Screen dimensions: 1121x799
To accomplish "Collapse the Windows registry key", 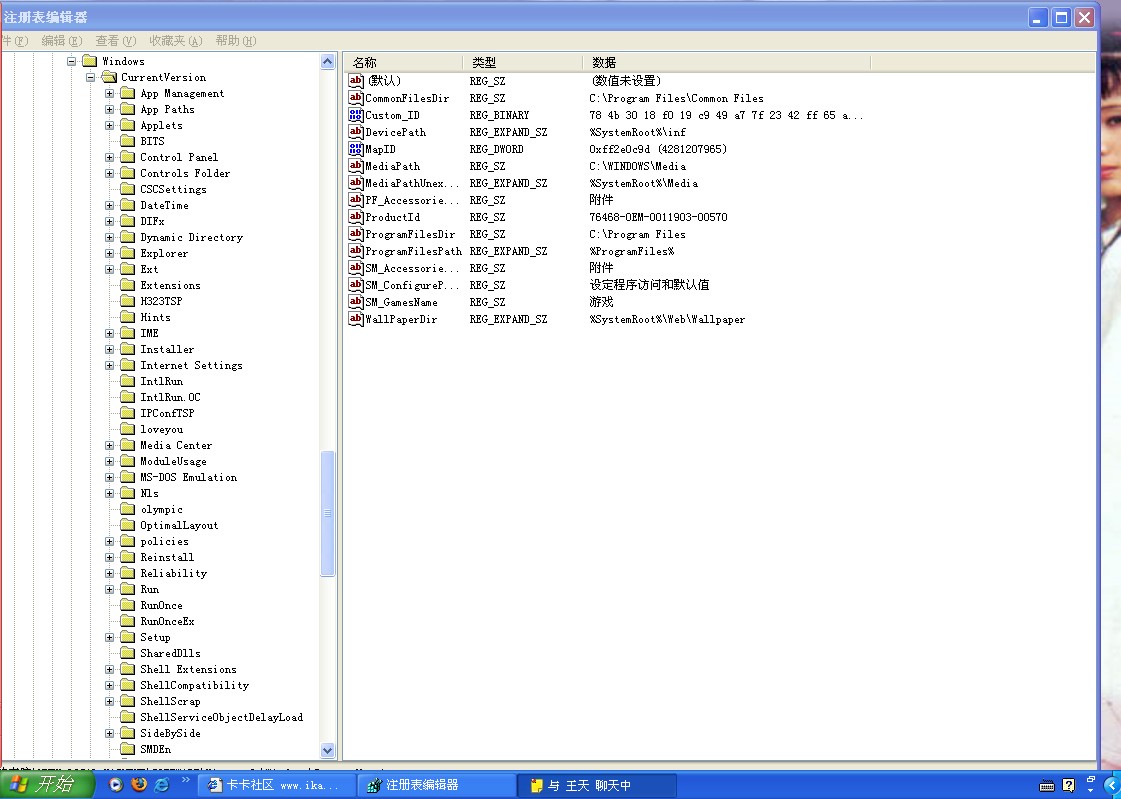I will pyautogui.click(x=71, y=61).
